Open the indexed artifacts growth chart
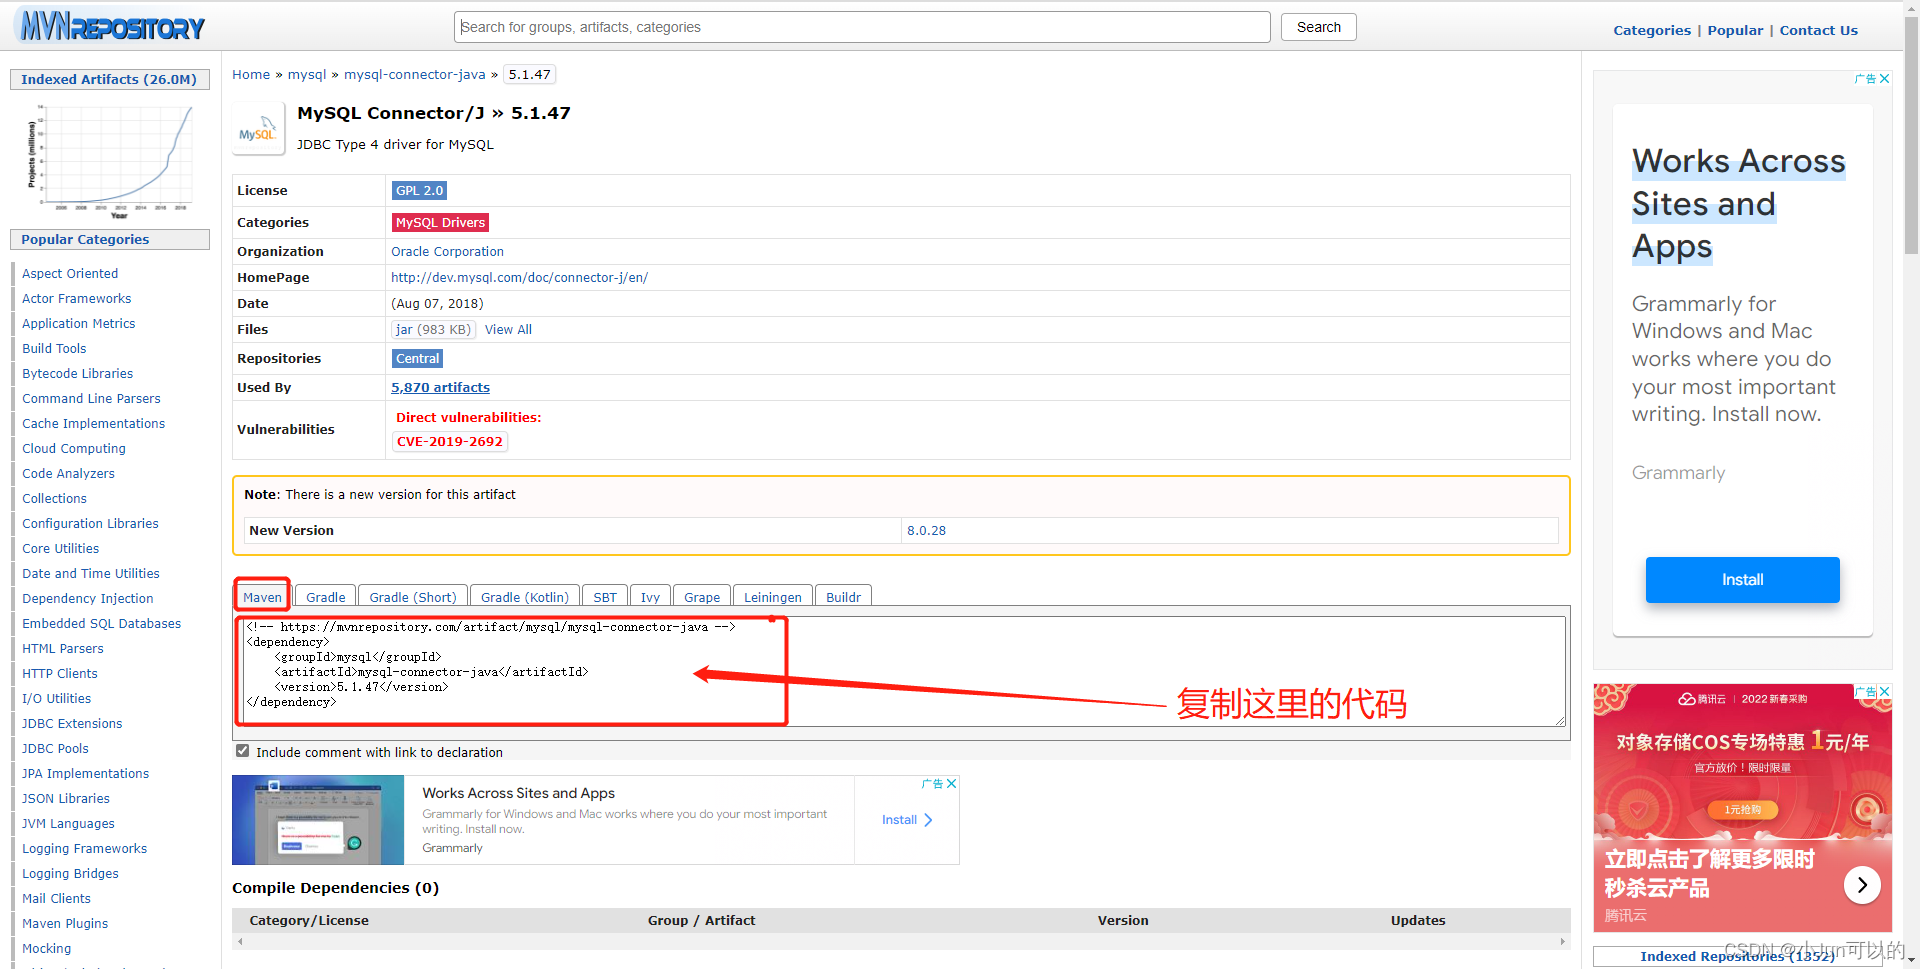This screenshot has width=1920, height=969. 110,160
